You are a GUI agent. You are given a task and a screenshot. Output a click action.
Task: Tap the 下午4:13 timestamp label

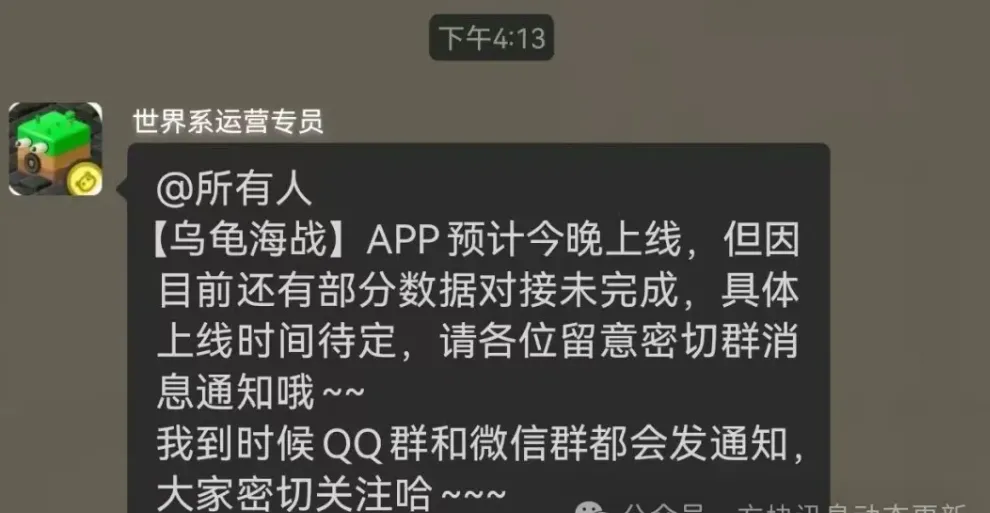(491, 38)
